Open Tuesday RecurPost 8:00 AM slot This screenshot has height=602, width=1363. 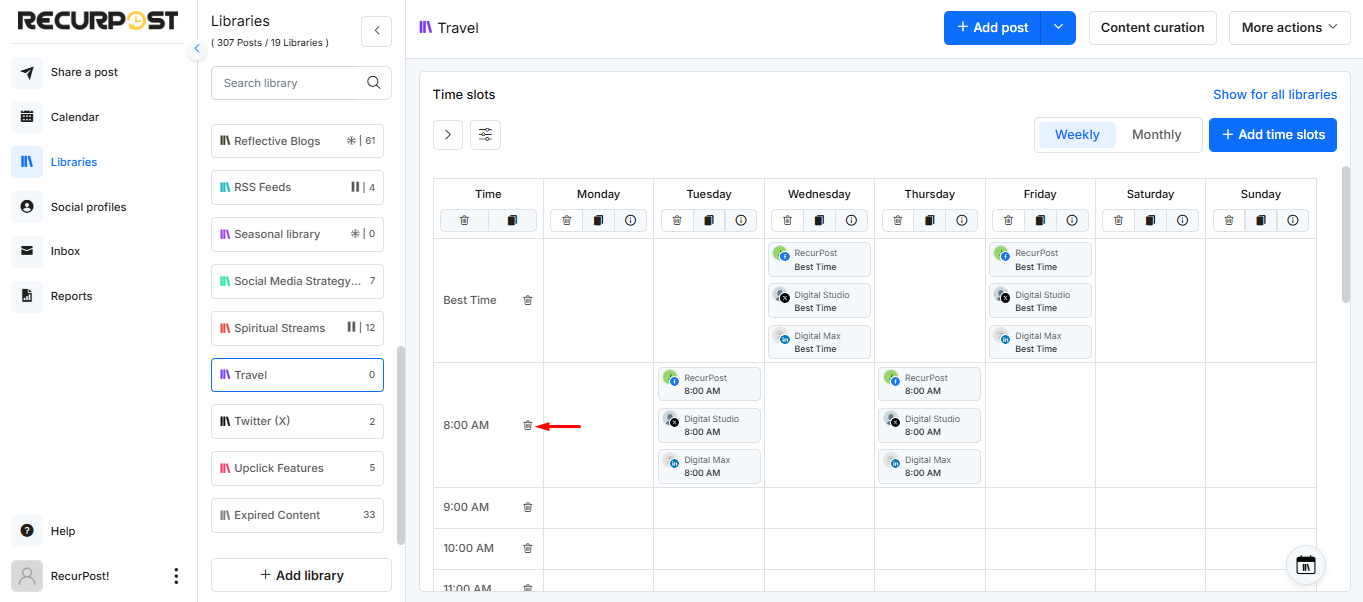click(709, 384)
